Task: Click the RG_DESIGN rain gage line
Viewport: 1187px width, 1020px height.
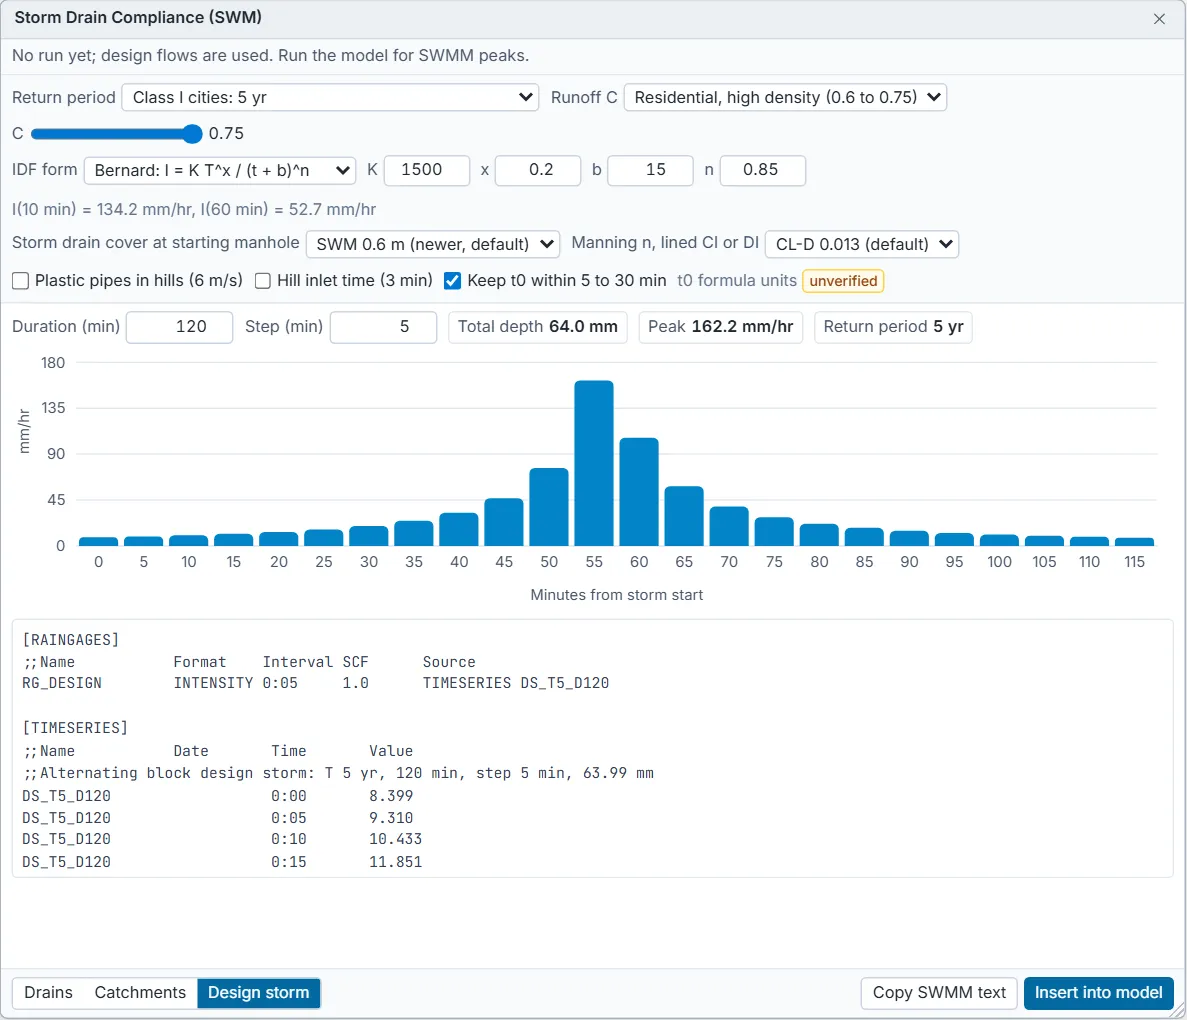Action: 316,683
